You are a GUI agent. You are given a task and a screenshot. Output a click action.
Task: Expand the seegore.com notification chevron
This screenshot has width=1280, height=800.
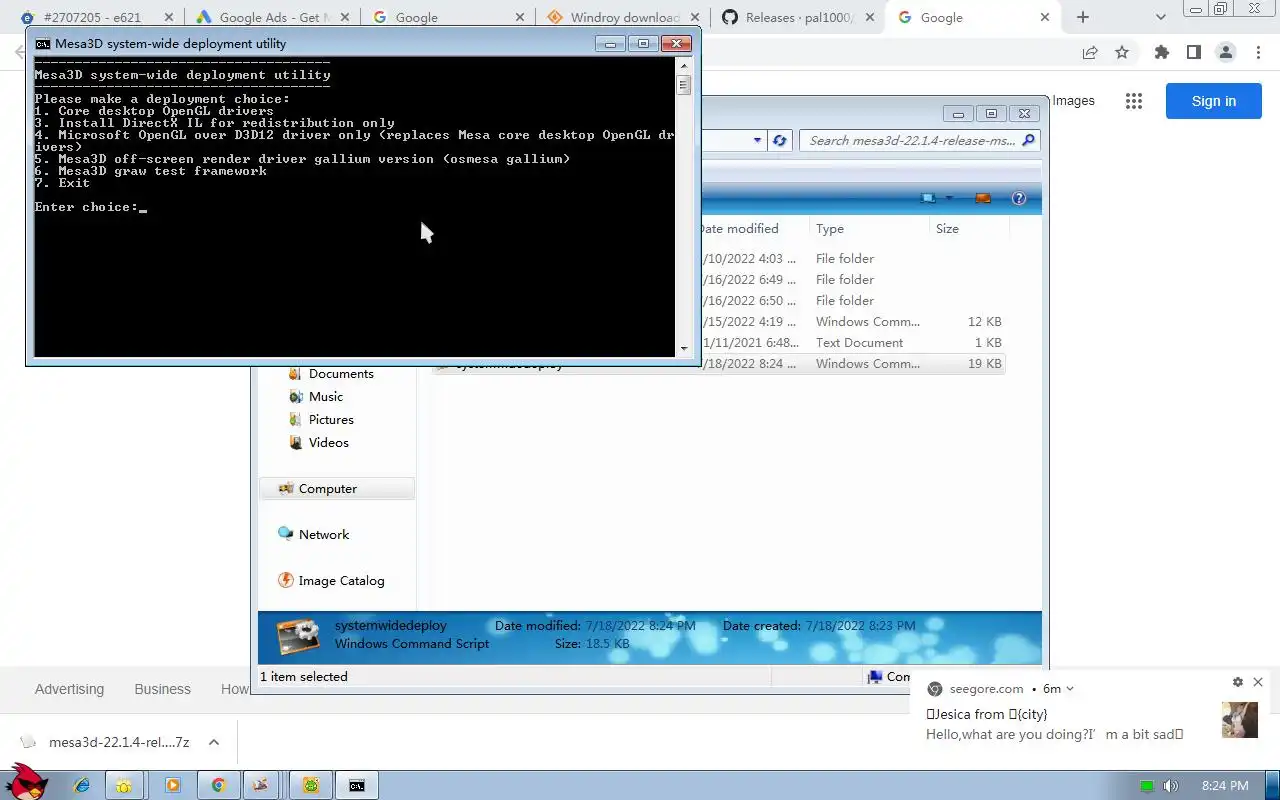1070,689
